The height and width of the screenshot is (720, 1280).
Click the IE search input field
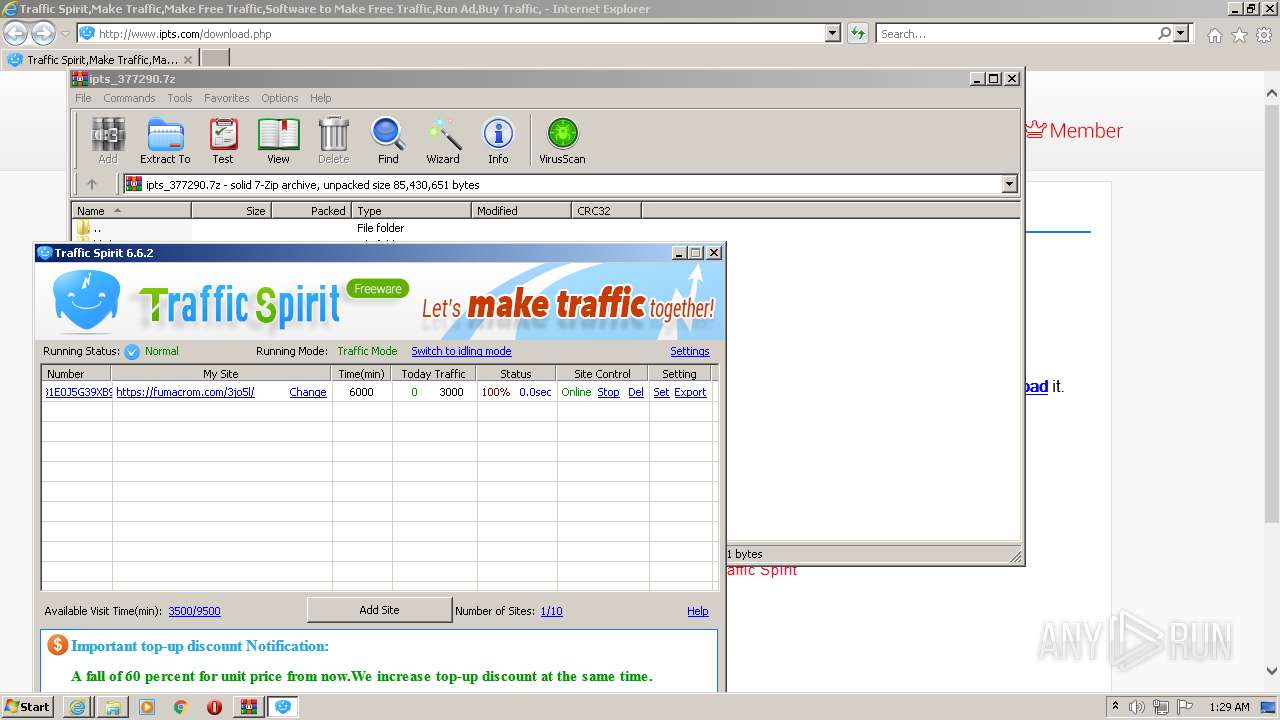[x=1016, y=34]
